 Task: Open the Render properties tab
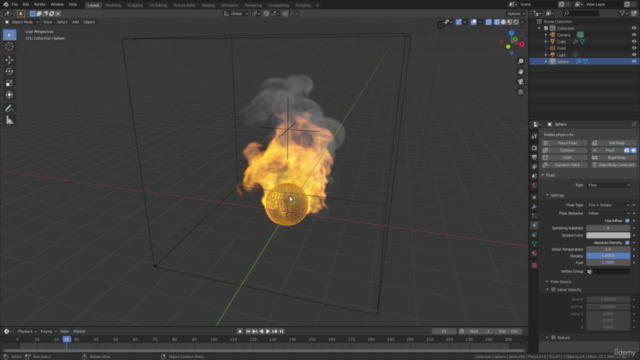click(534, 148)
